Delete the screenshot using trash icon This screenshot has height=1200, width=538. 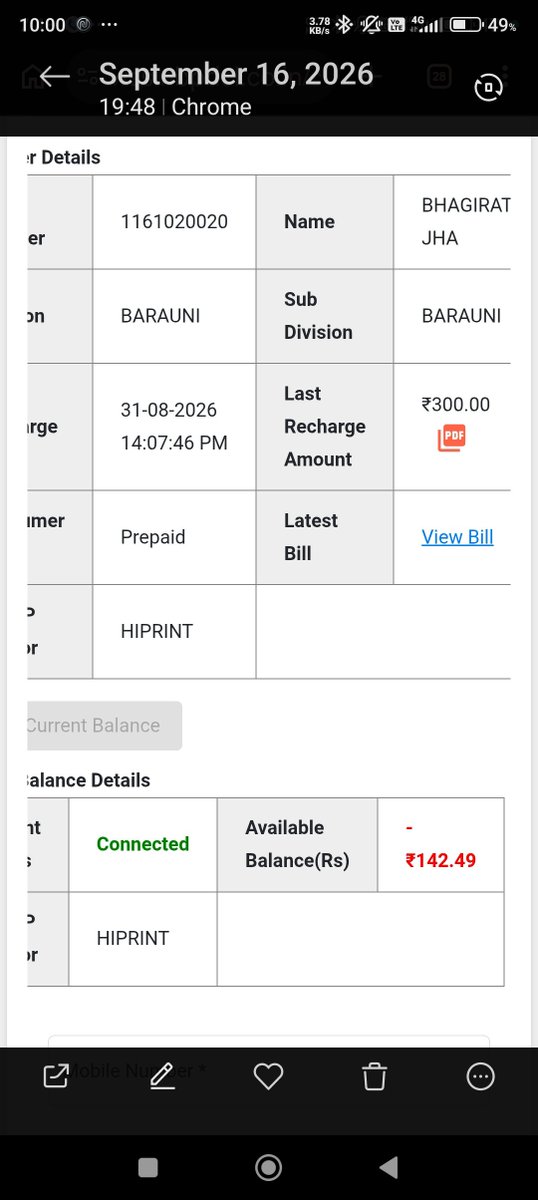click(374, 1076)
